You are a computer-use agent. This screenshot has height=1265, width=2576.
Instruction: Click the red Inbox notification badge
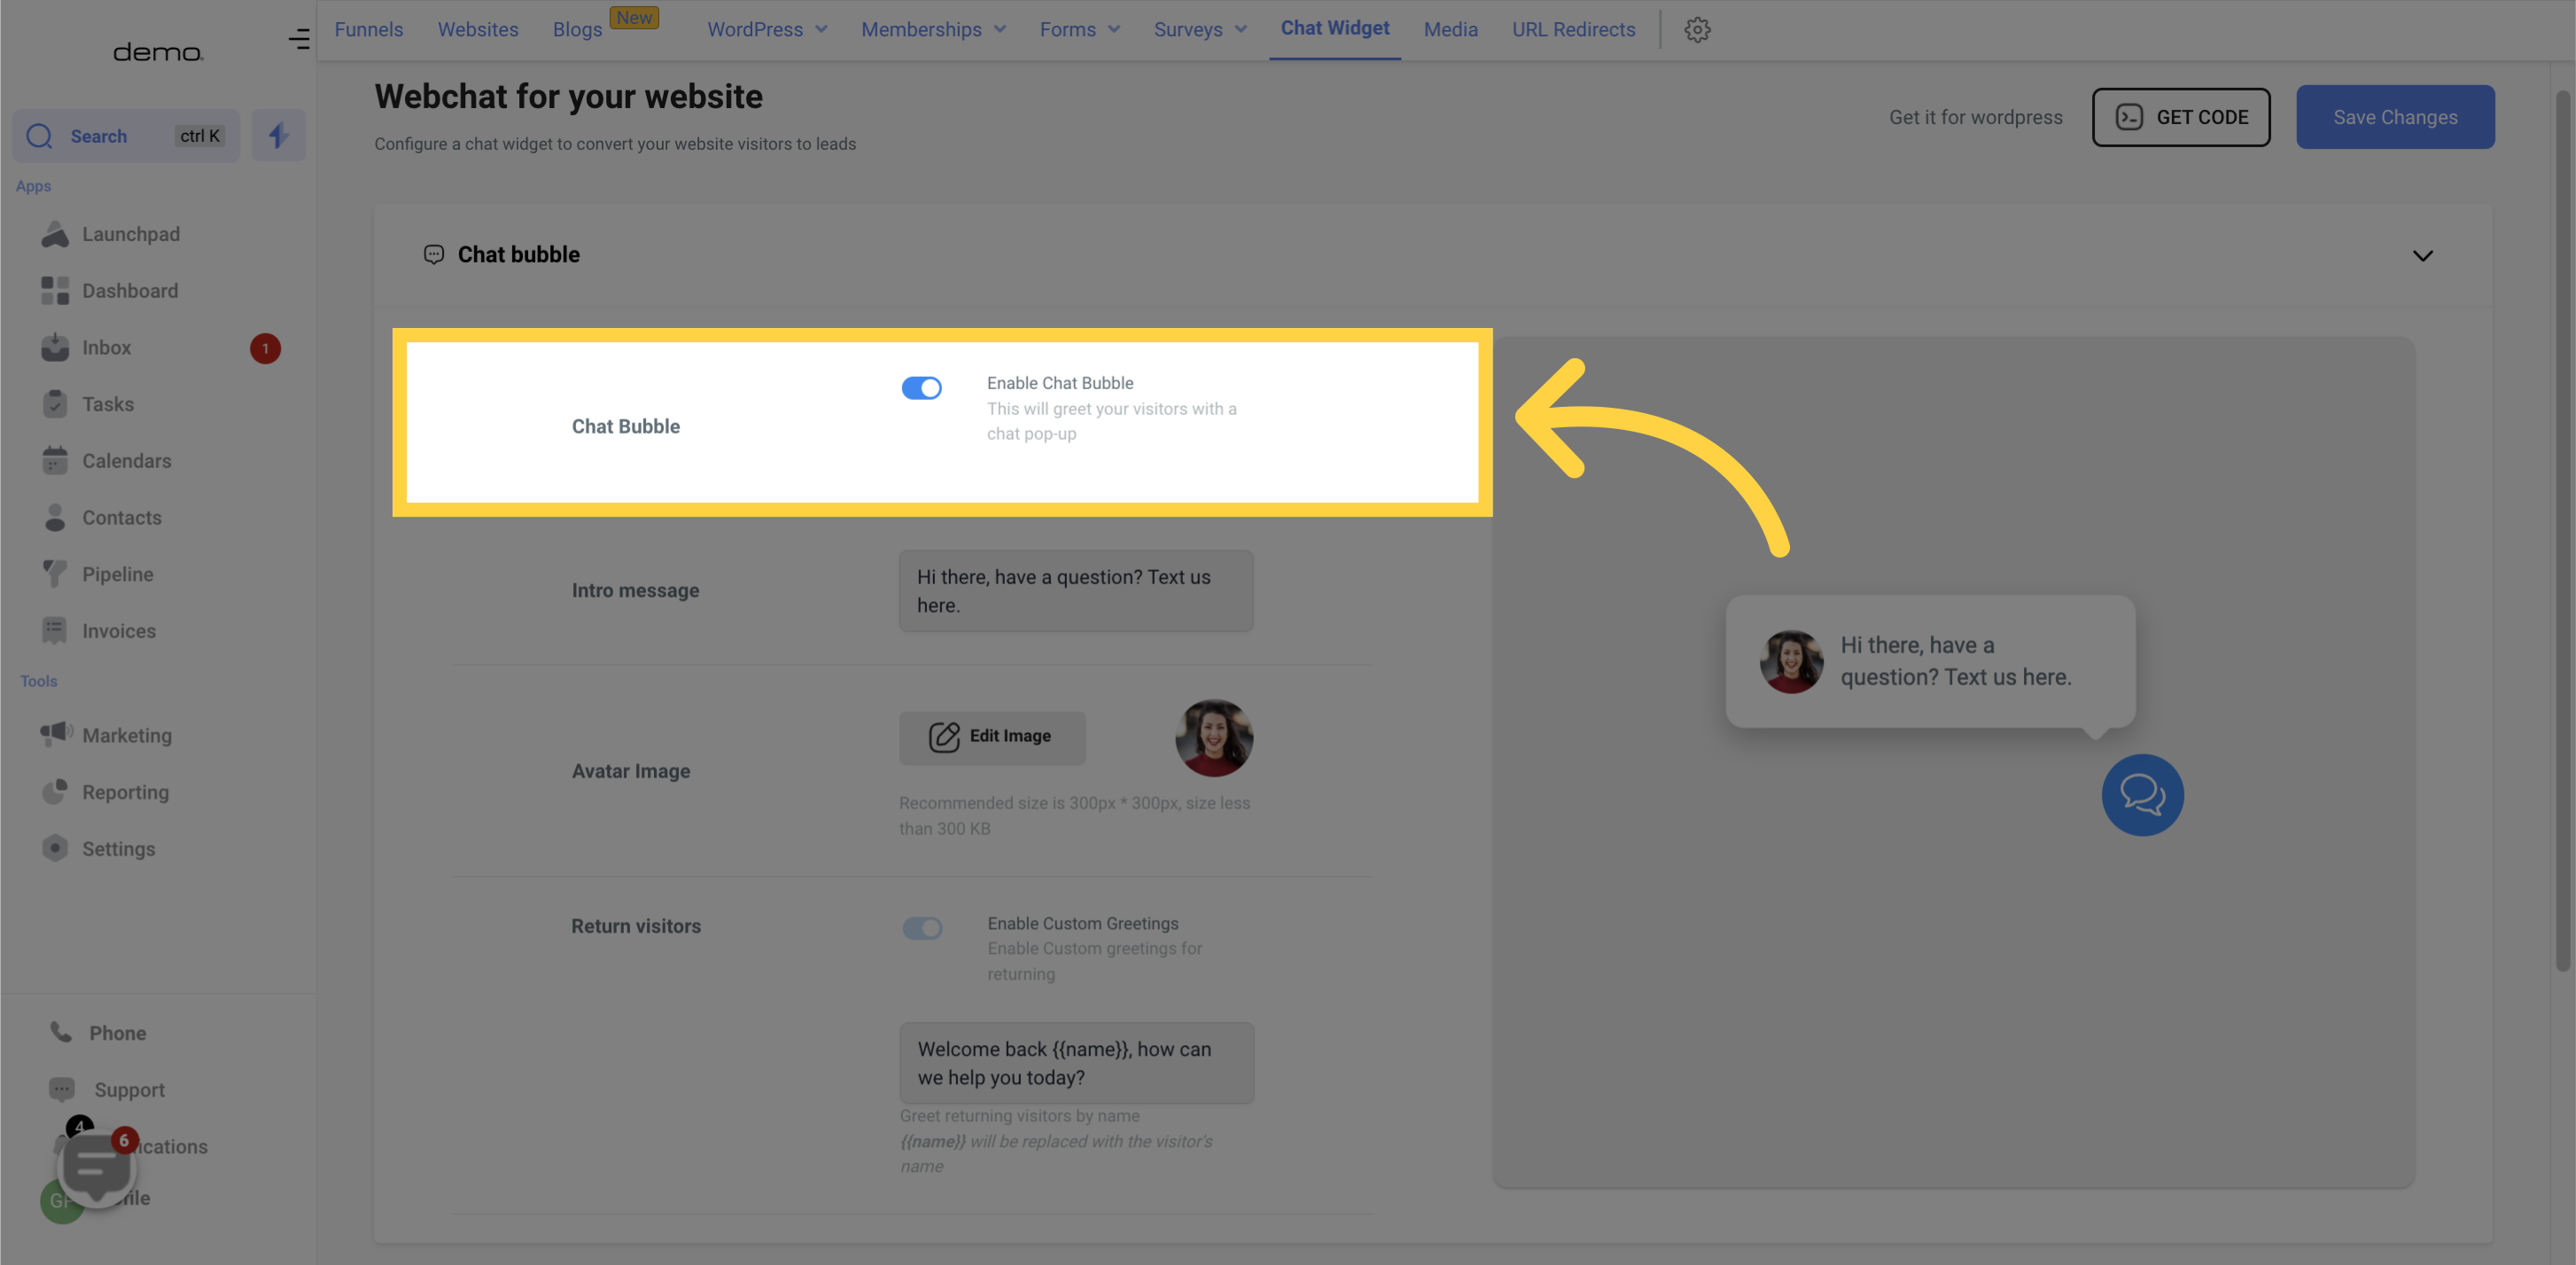click(265, 348)
